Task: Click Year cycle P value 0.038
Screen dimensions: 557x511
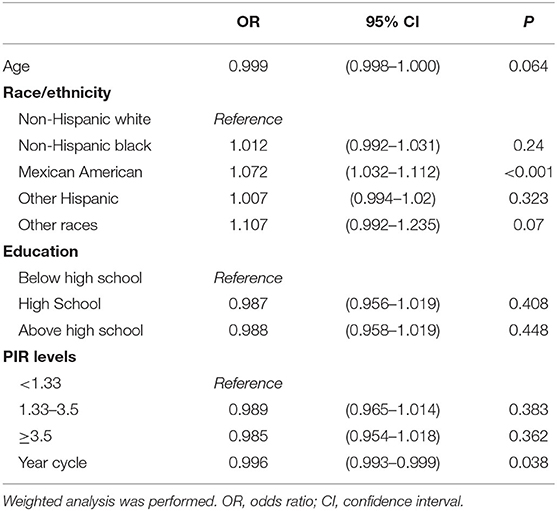Action: (x=529, y=463)
